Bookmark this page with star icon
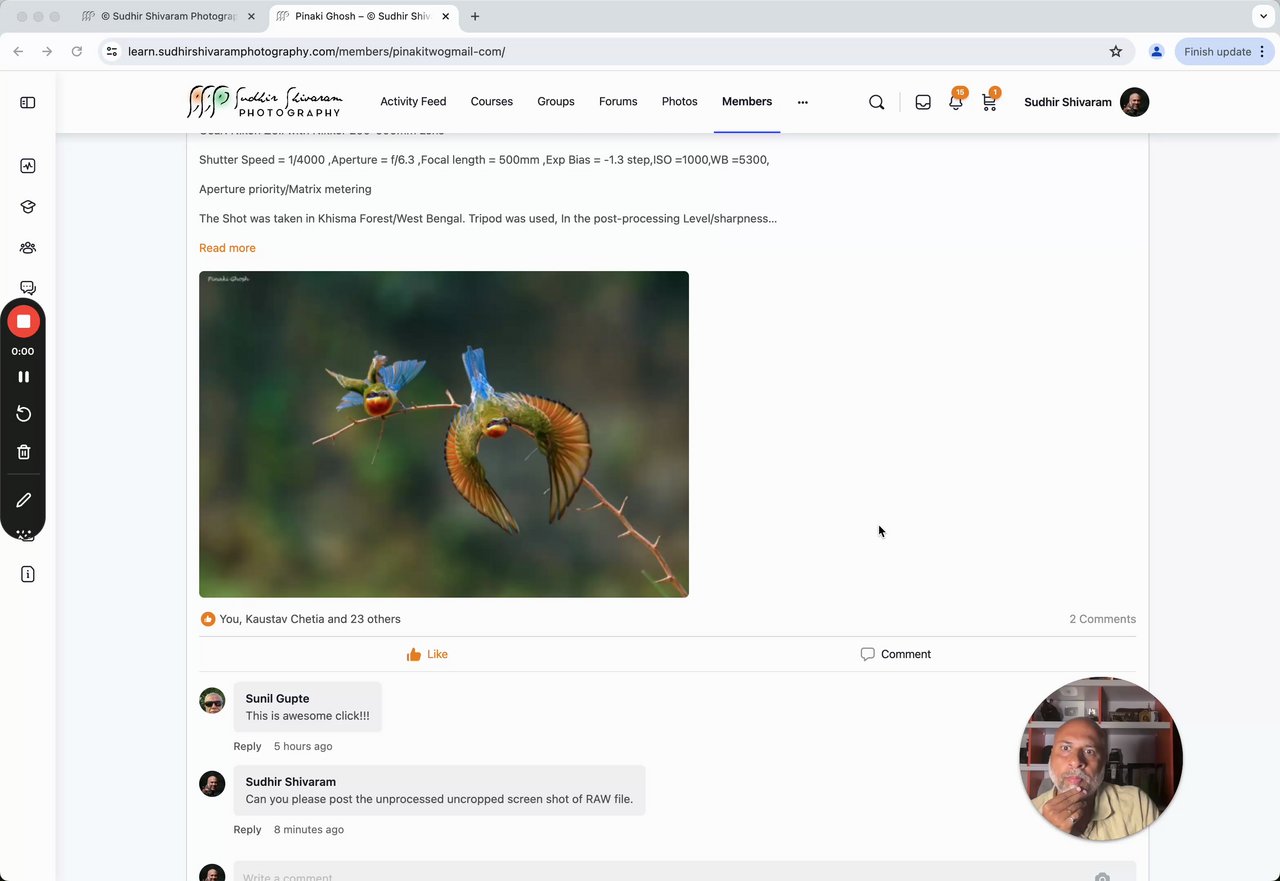1280x881 pixels. (1116, 51)
